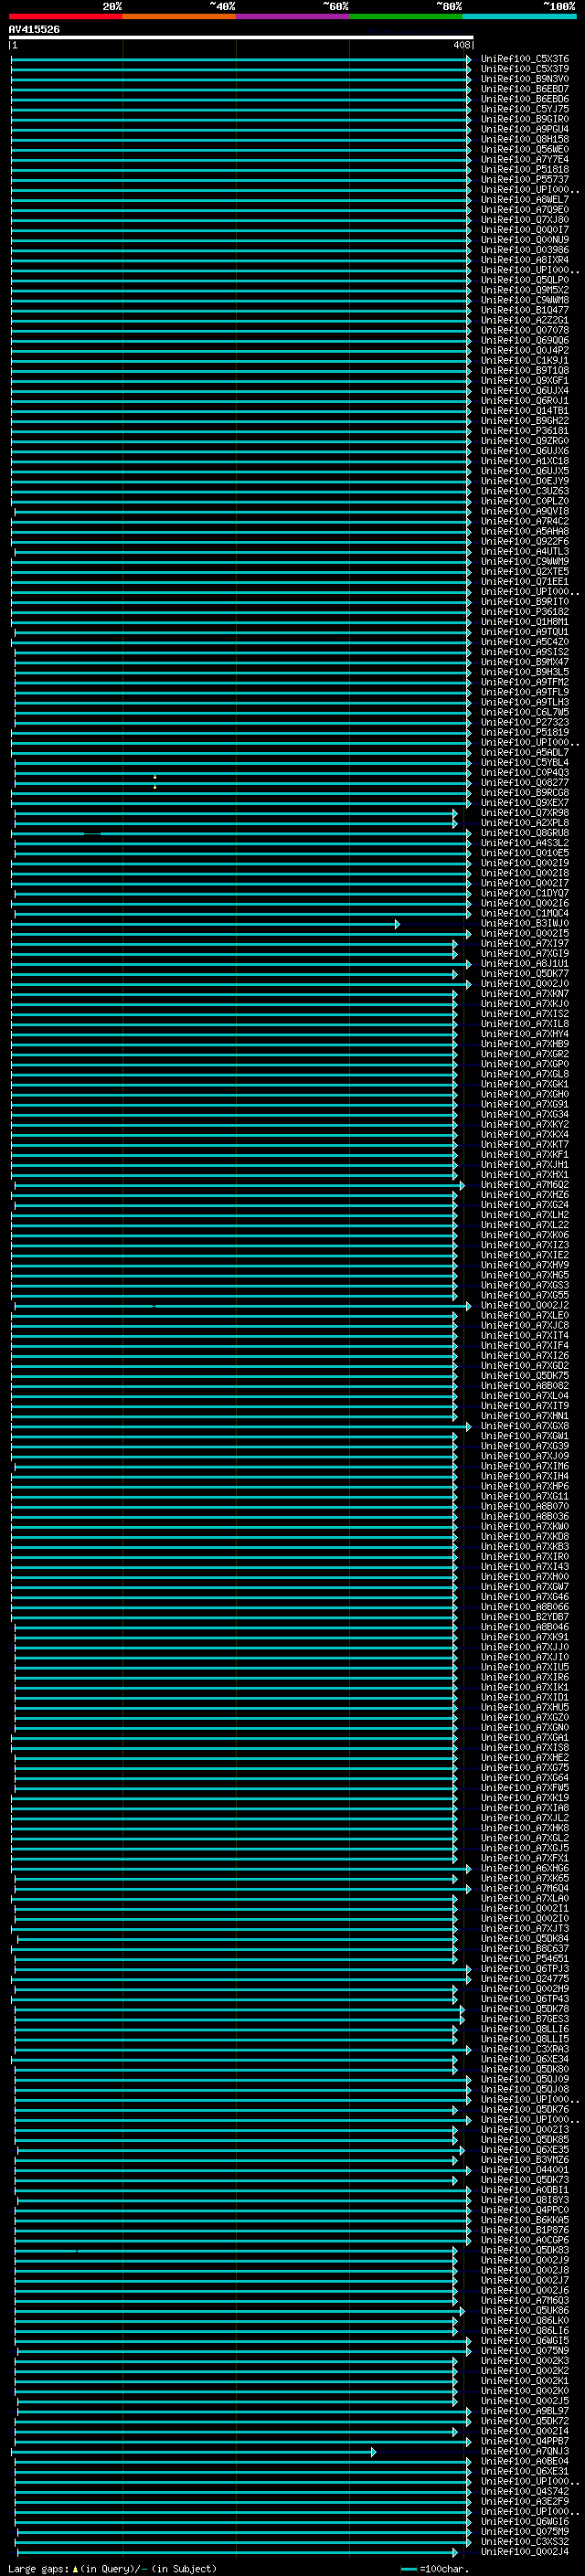The height and width of the screenshot is (2576, 585).
Task: Select hit UniRef100_A7XIS2
Action: click(524, 1014)
